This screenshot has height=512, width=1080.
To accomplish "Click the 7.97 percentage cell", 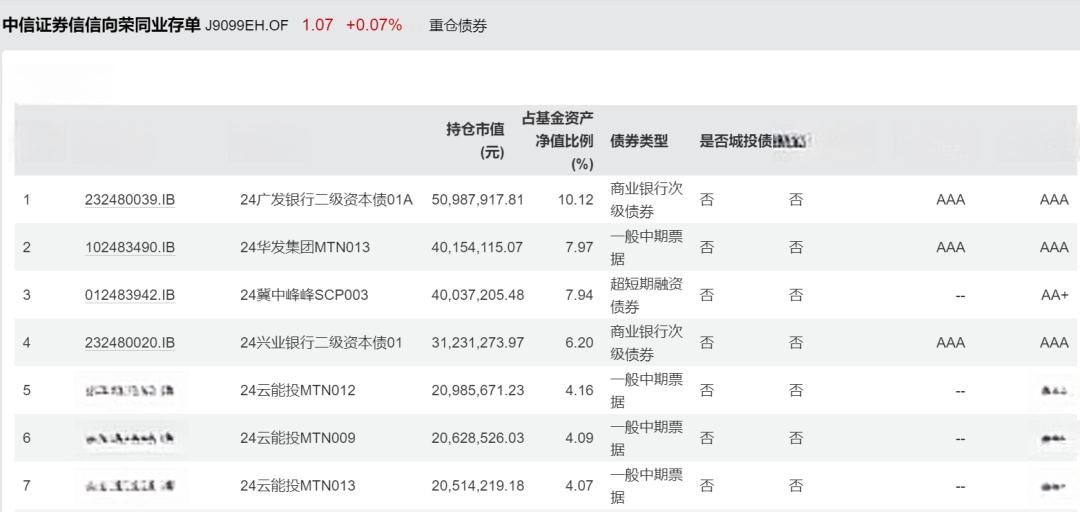I will (x=579, y=247).
